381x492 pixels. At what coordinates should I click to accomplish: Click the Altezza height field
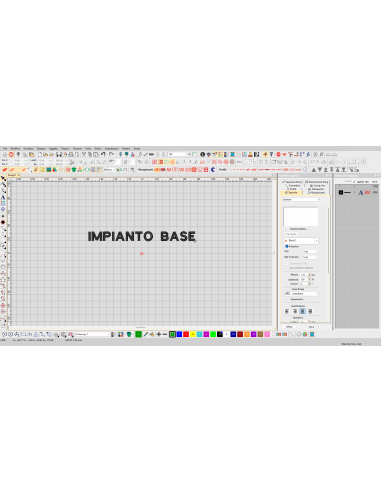303,275
